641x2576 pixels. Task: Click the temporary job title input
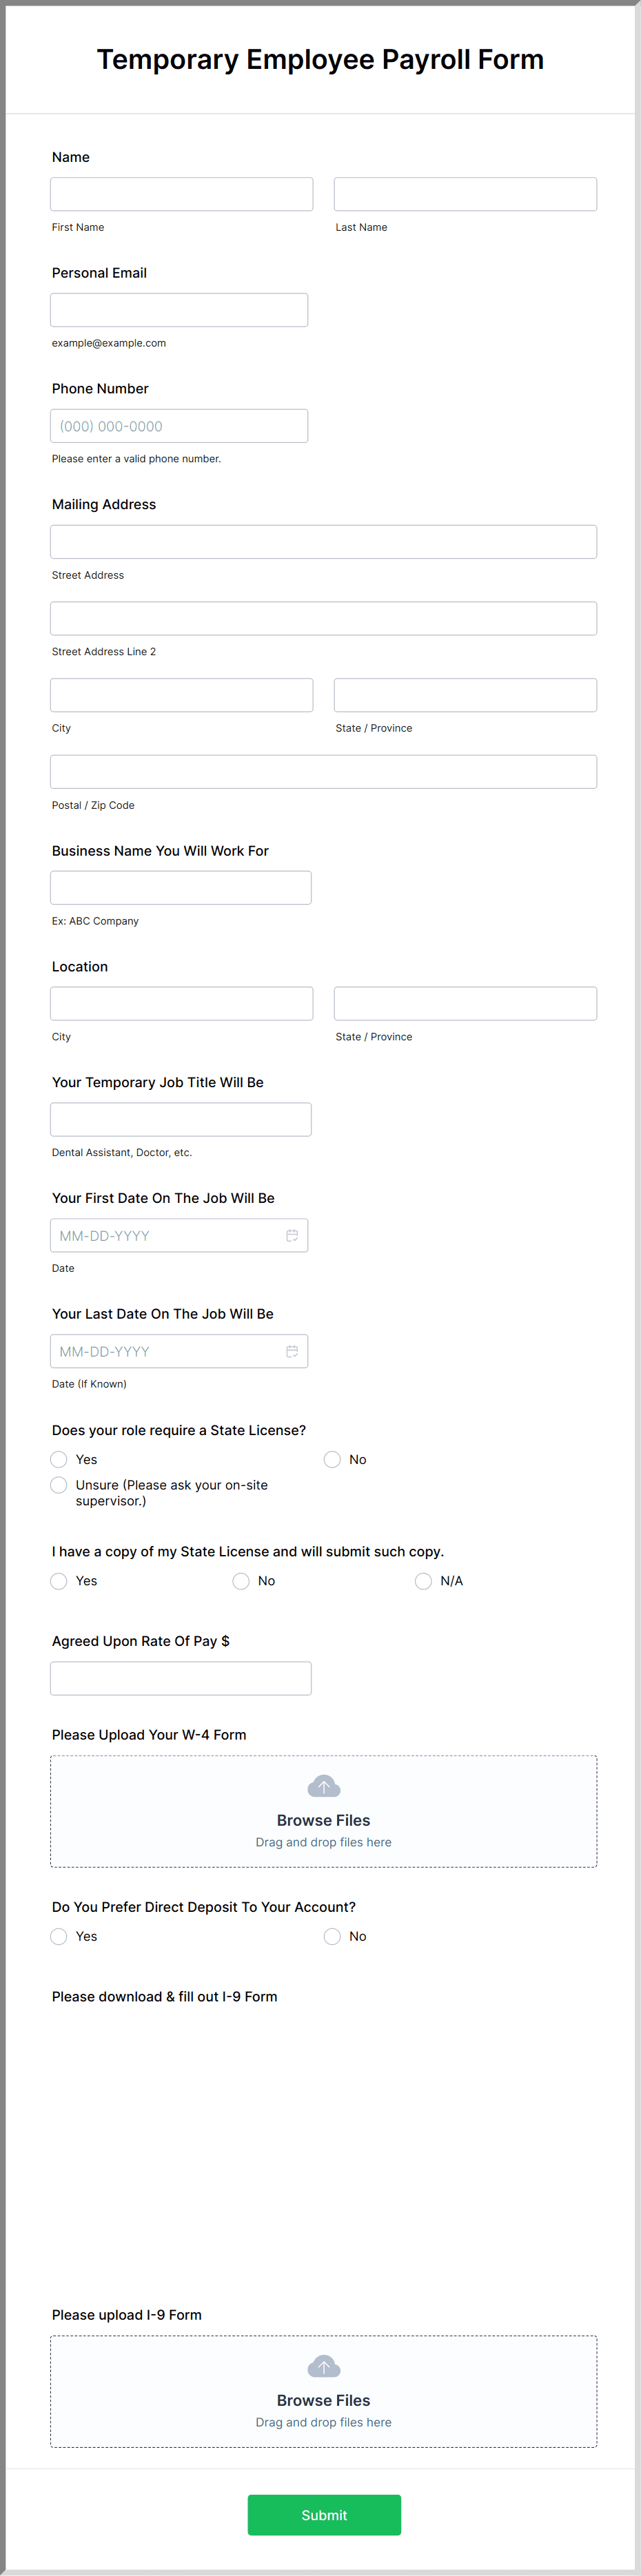click(x=181, y=1119)
